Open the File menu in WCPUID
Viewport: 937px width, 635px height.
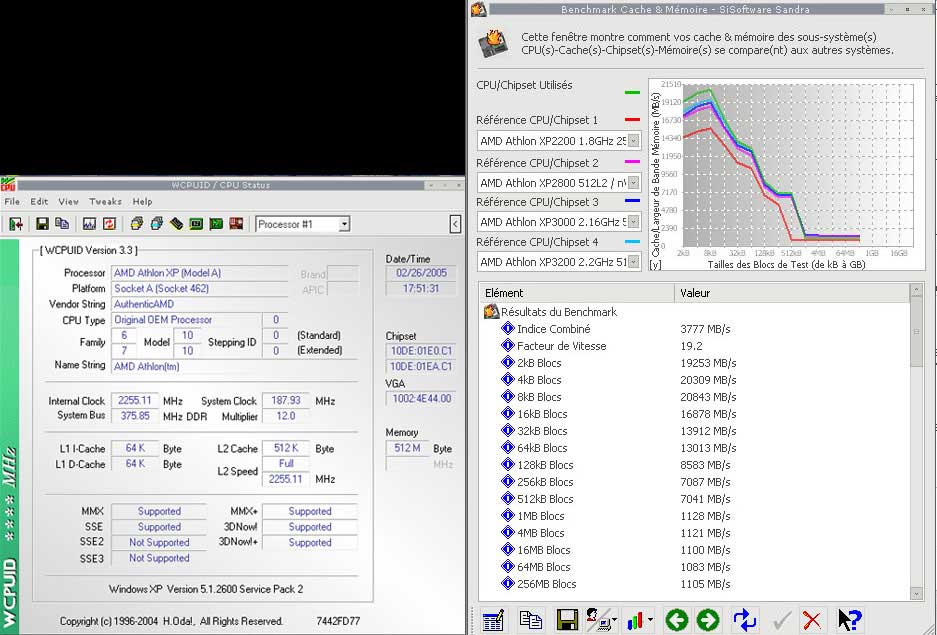pyautogui.click(x=12, y=201)
